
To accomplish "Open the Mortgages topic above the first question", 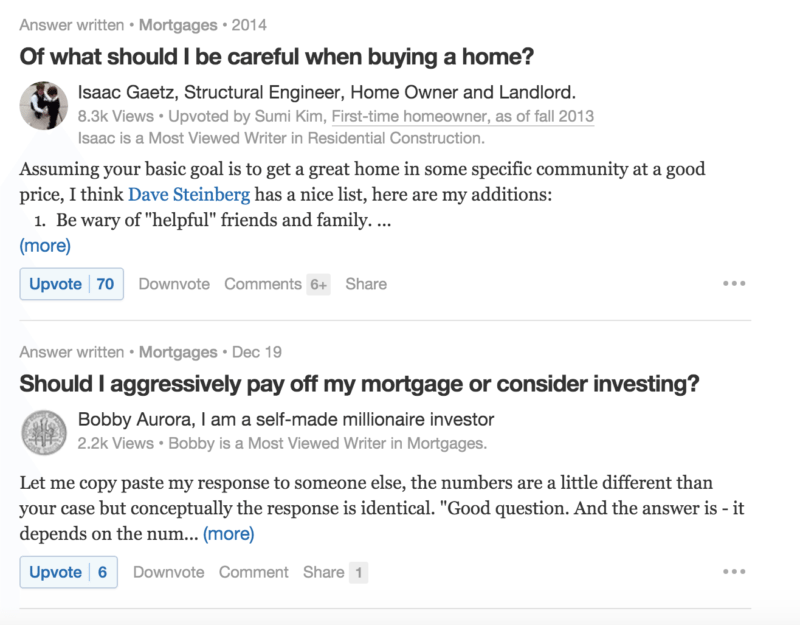I will coord(177,24).
